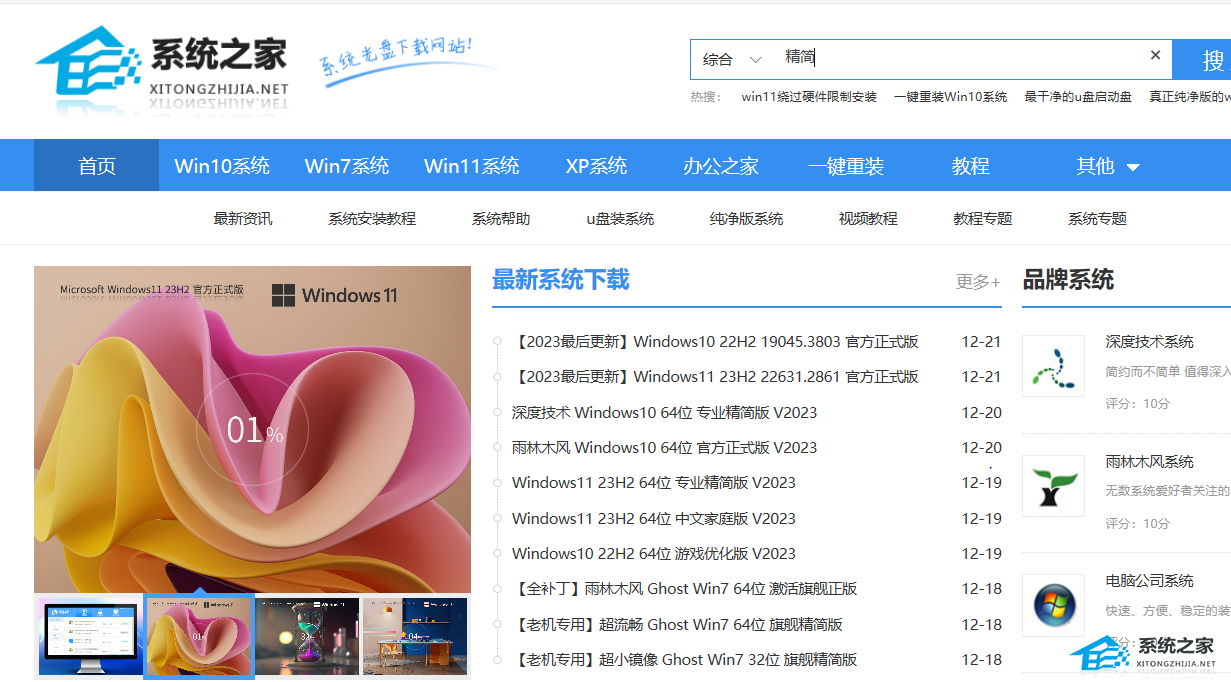Click the 电脑公司系统 Windows orb icon
This screenshot has width=1231, height=682.
pos(1053,605)
